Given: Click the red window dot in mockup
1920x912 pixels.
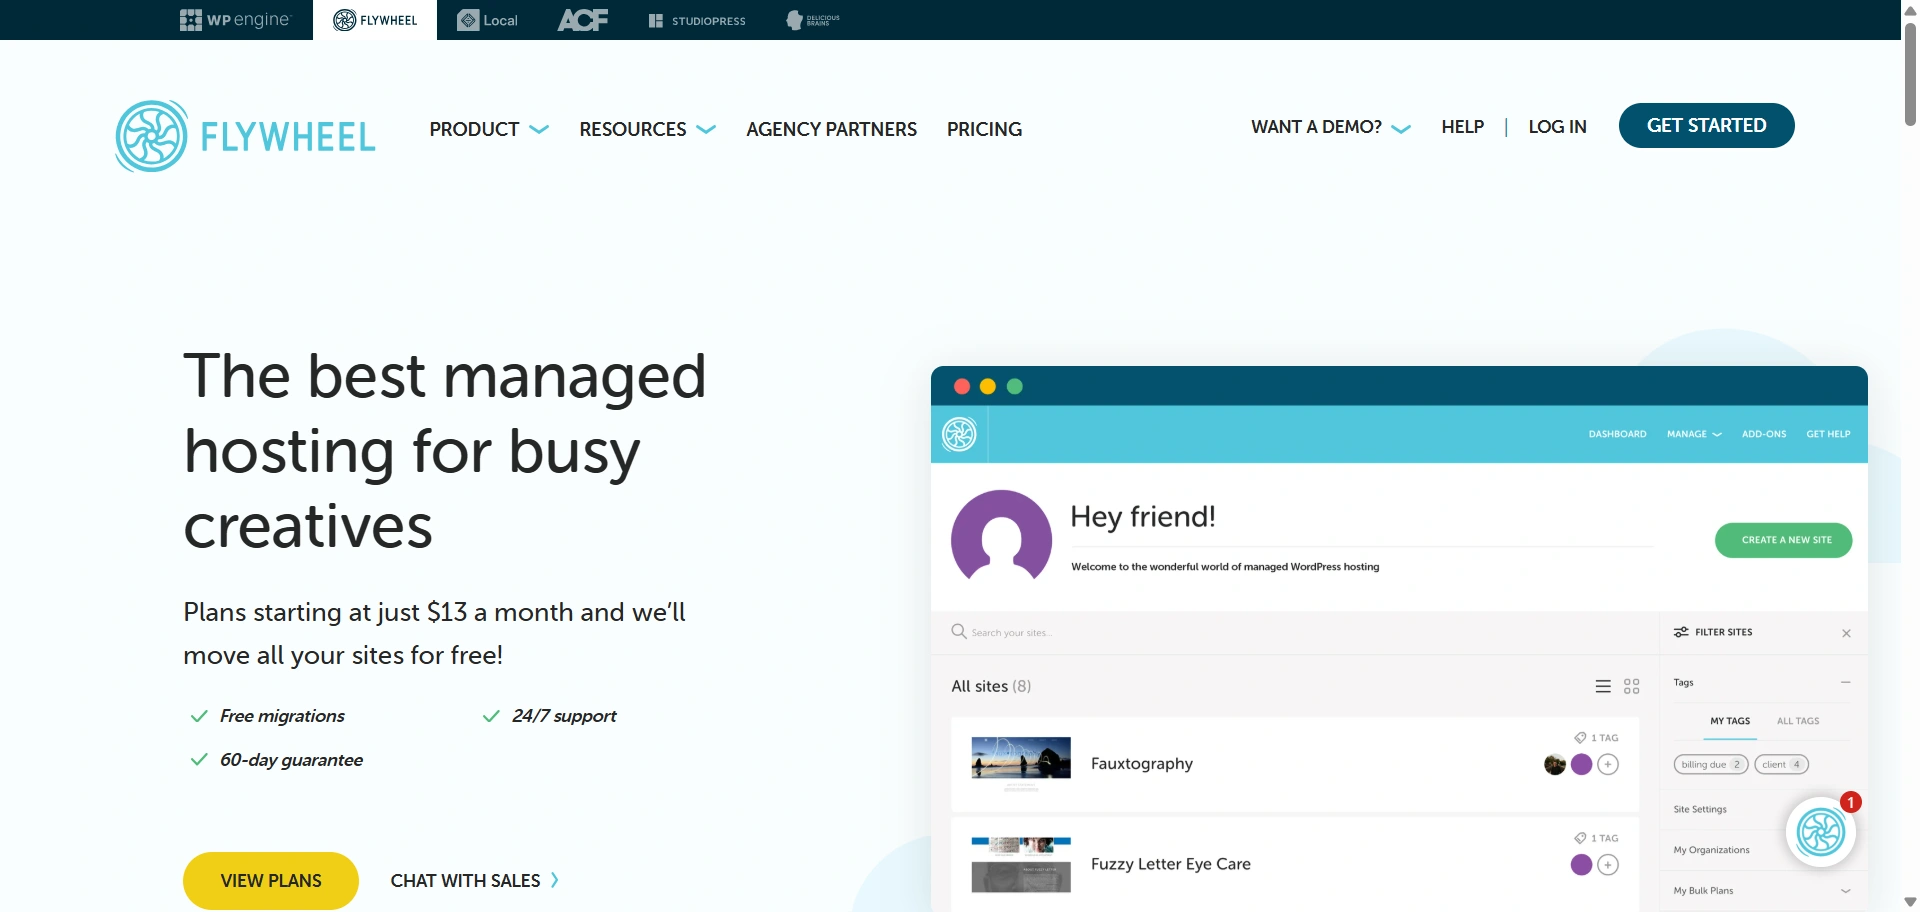Looking at the screenshot, I should (962, 387).
